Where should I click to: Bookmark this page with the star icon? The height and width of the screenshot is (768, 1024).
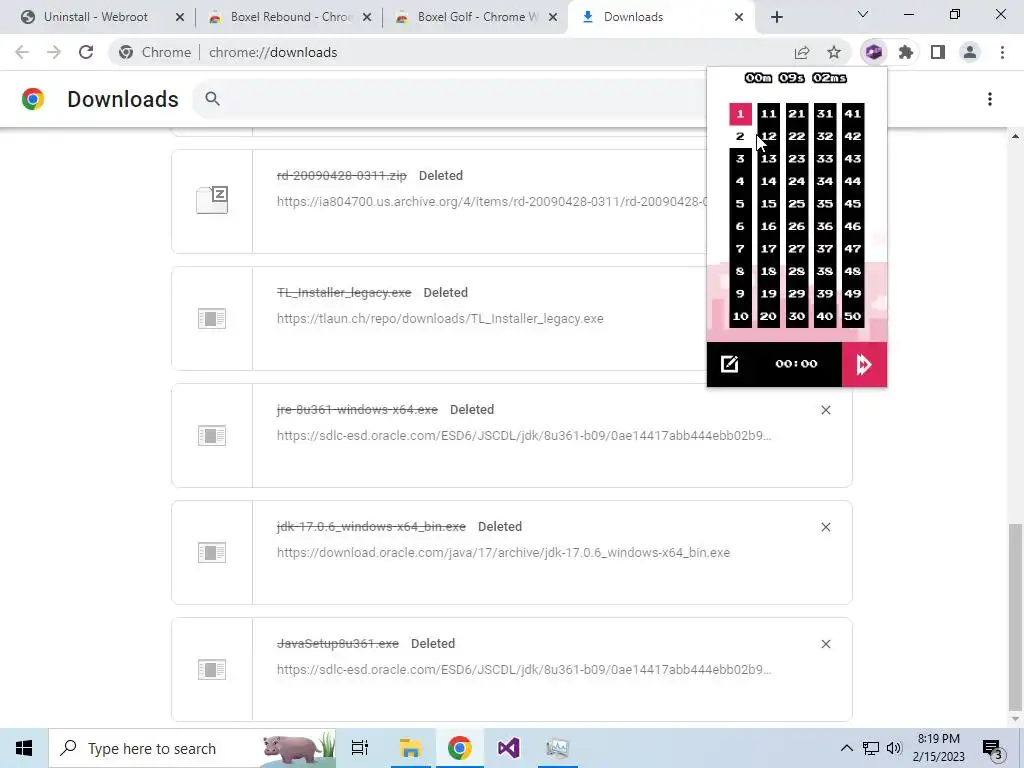[834, 52]
